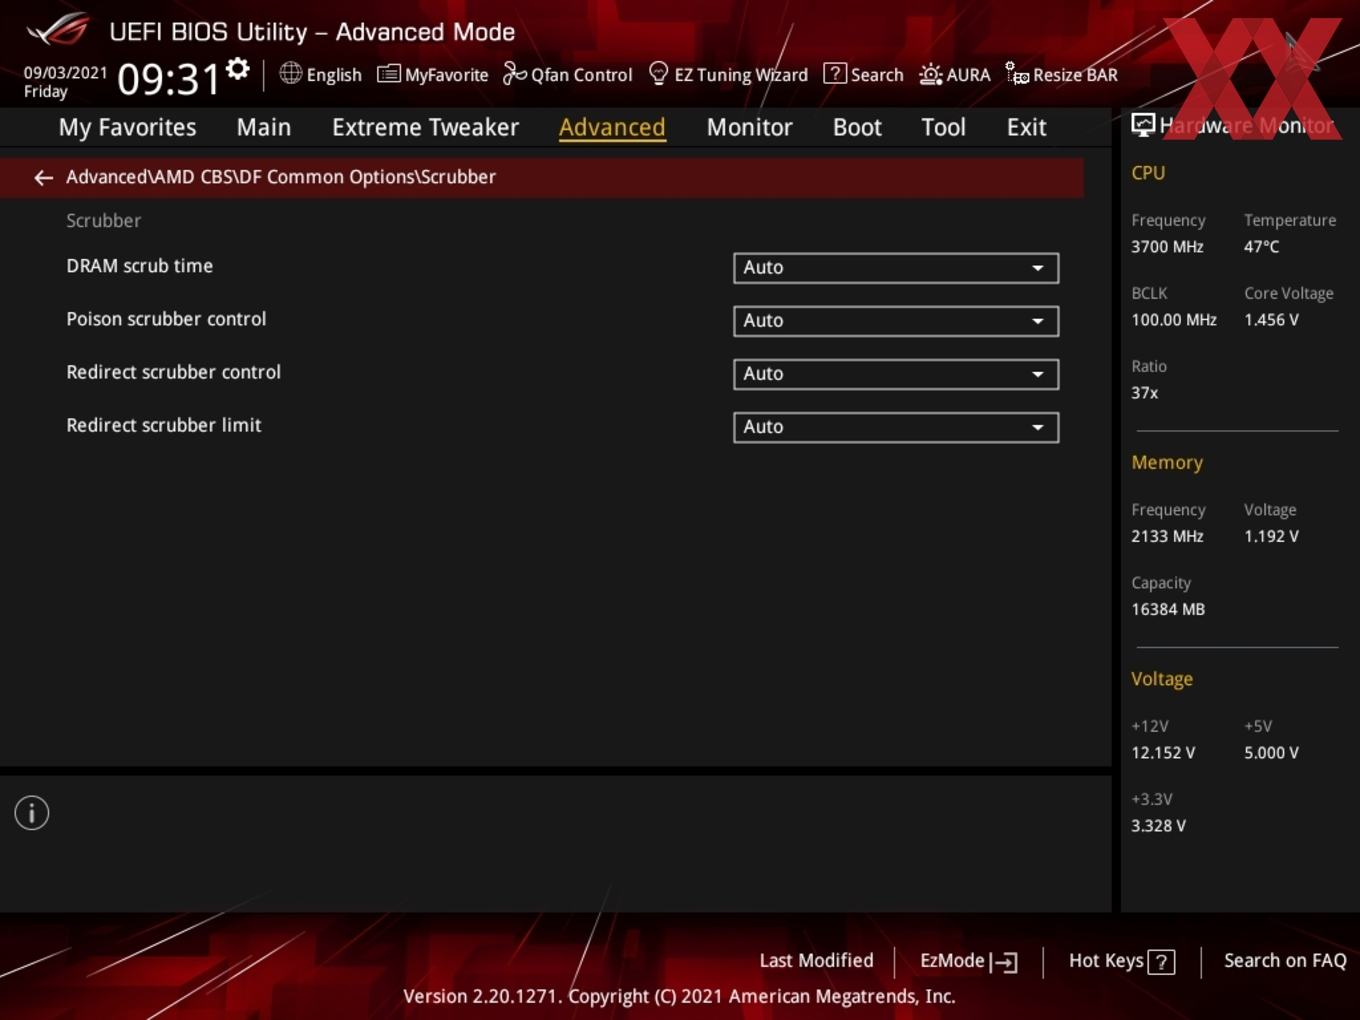Screen dimensions: 1360x1020
Task: Click Ratio value 37x
Action: pos(1144,393)
